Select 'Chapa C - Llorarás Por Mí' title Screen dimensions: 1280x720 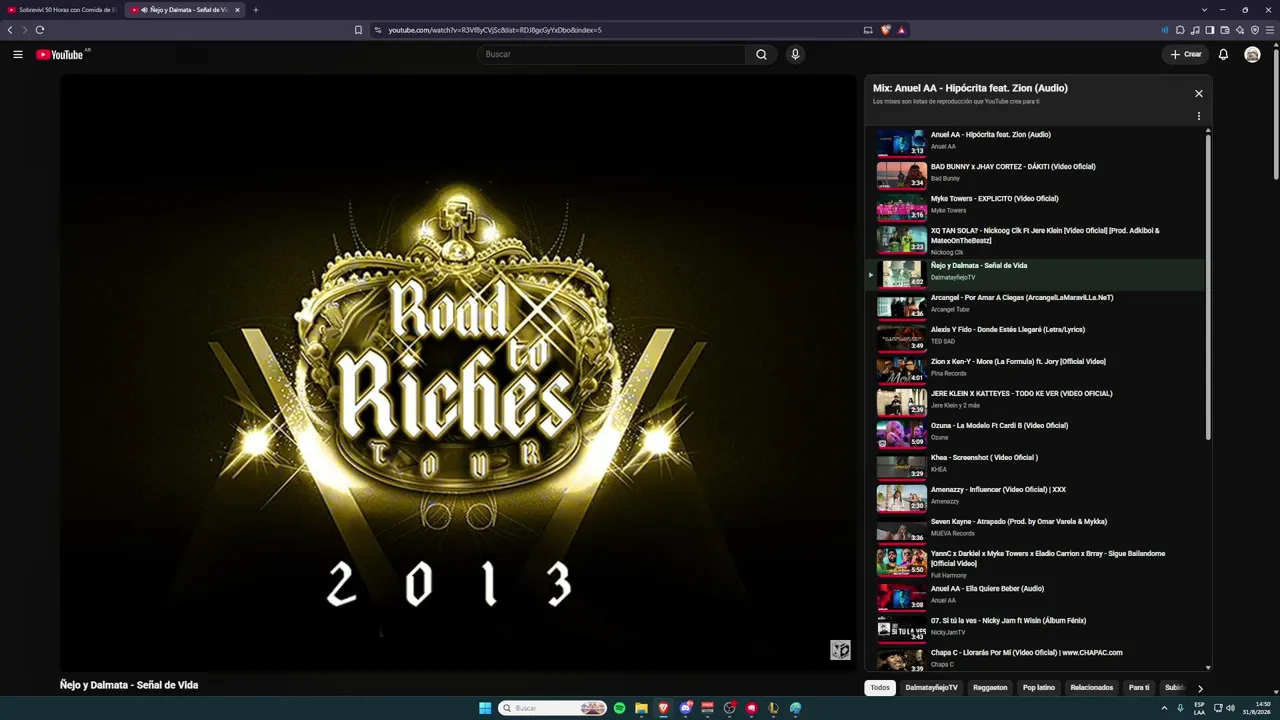tap(1026, 653)
